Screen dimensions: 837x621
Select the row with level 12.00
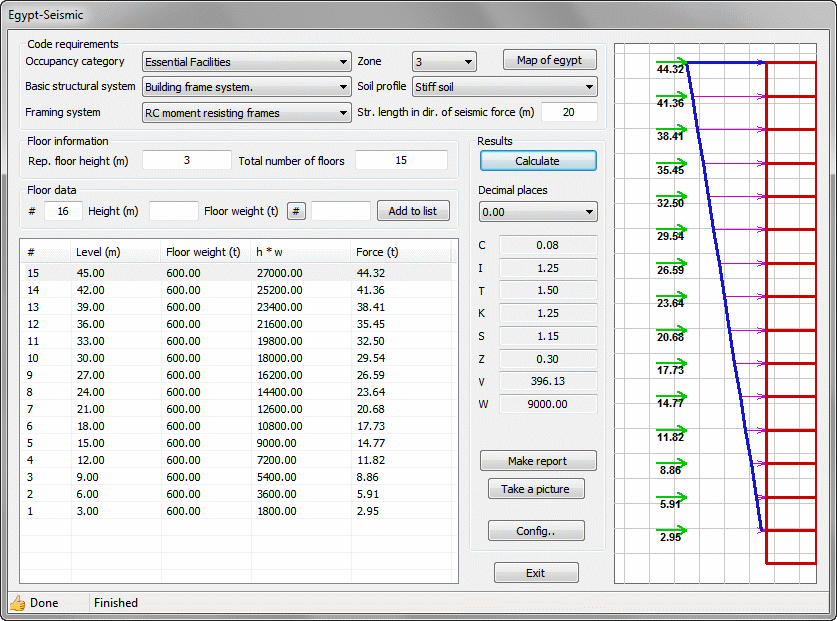tap(238, 460)
